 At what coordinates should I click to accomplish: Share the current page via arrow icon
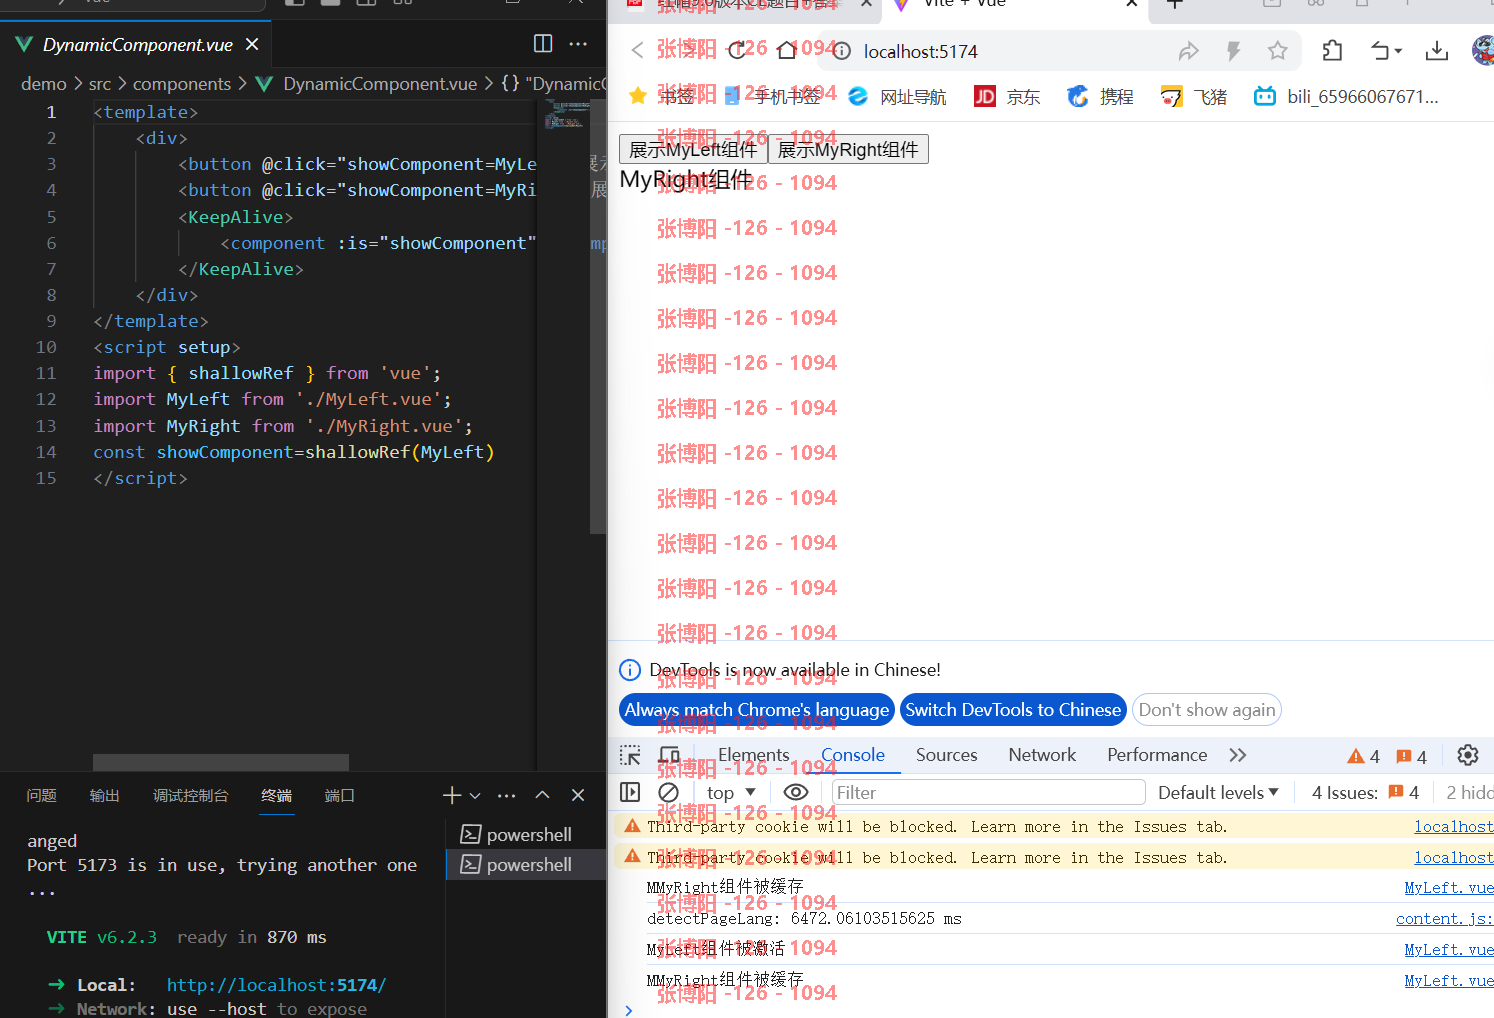pyautogui.click(x=1188, y=51)
